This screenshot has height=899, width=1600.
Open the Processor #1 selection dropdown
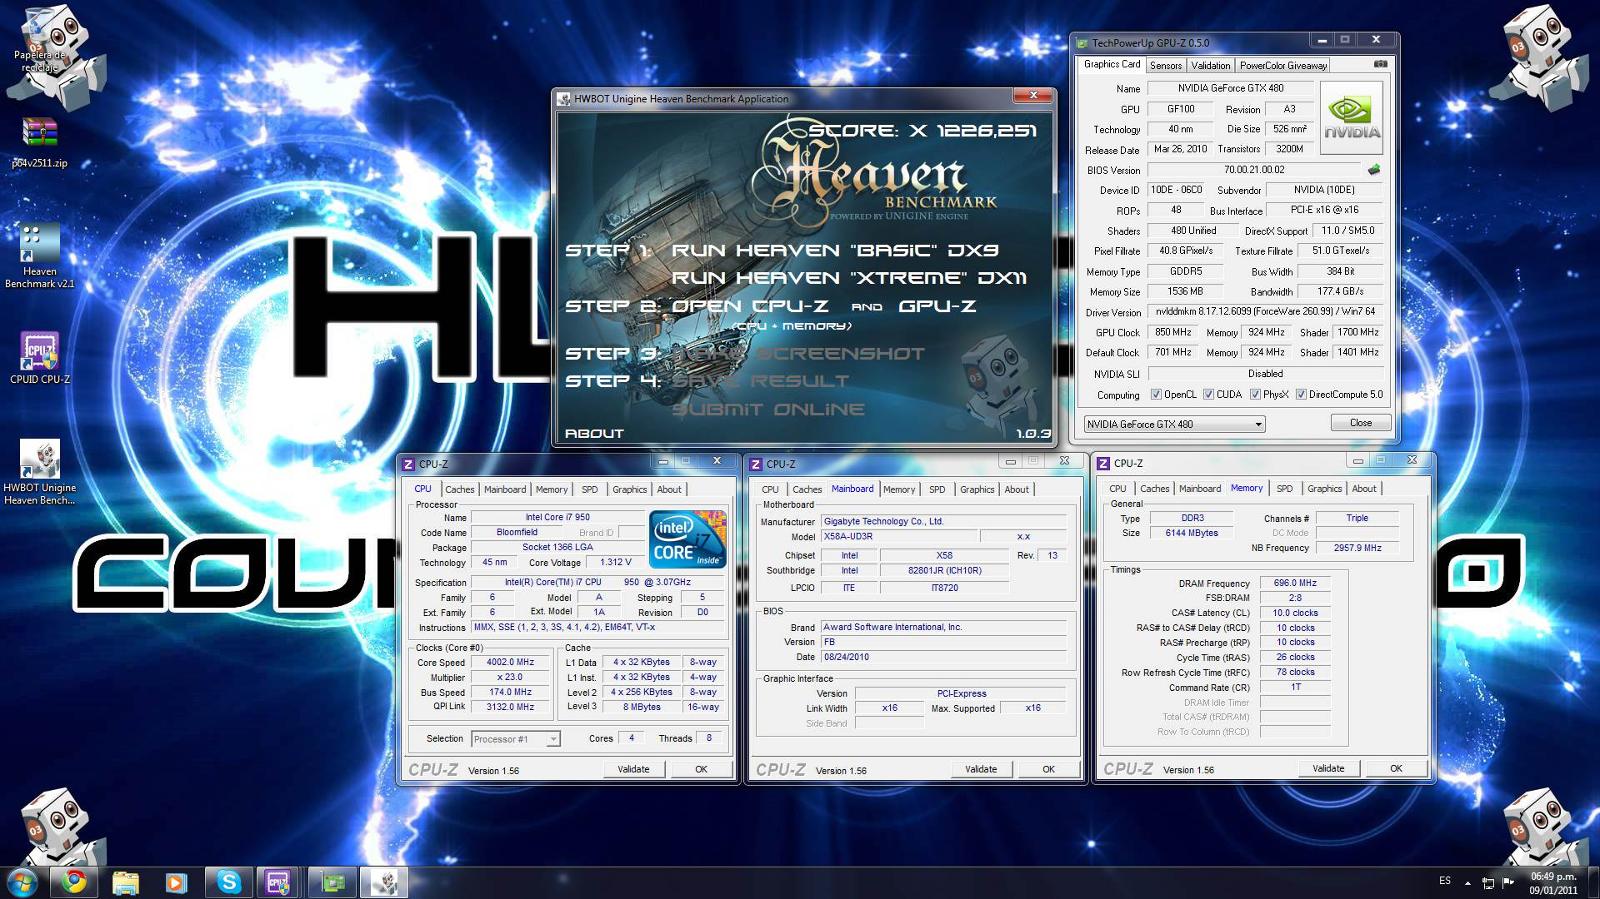point(515,739)
